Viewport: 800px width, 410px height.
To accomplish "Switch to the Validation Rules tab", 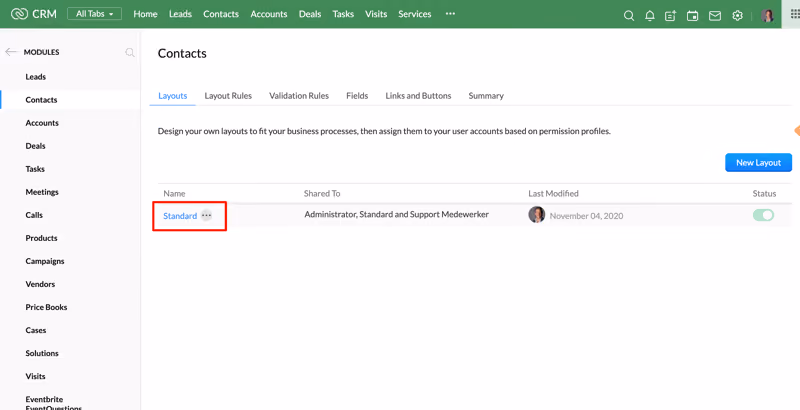I will (299, 95).
